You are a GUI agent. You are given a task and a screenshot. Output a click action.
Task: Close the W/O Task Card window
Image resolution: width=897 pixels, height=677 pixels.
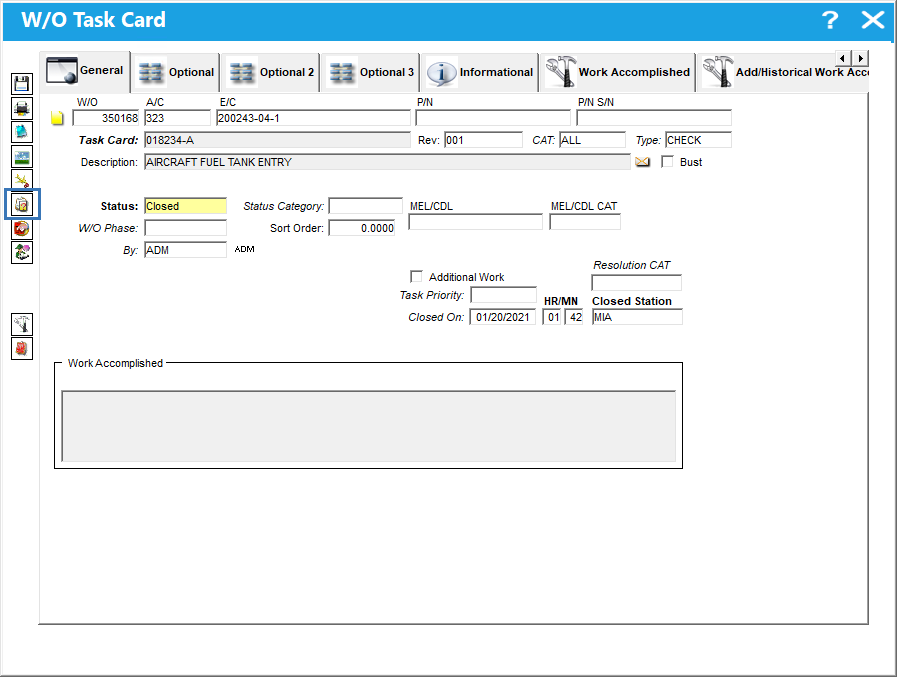click(x=873, y=20)
